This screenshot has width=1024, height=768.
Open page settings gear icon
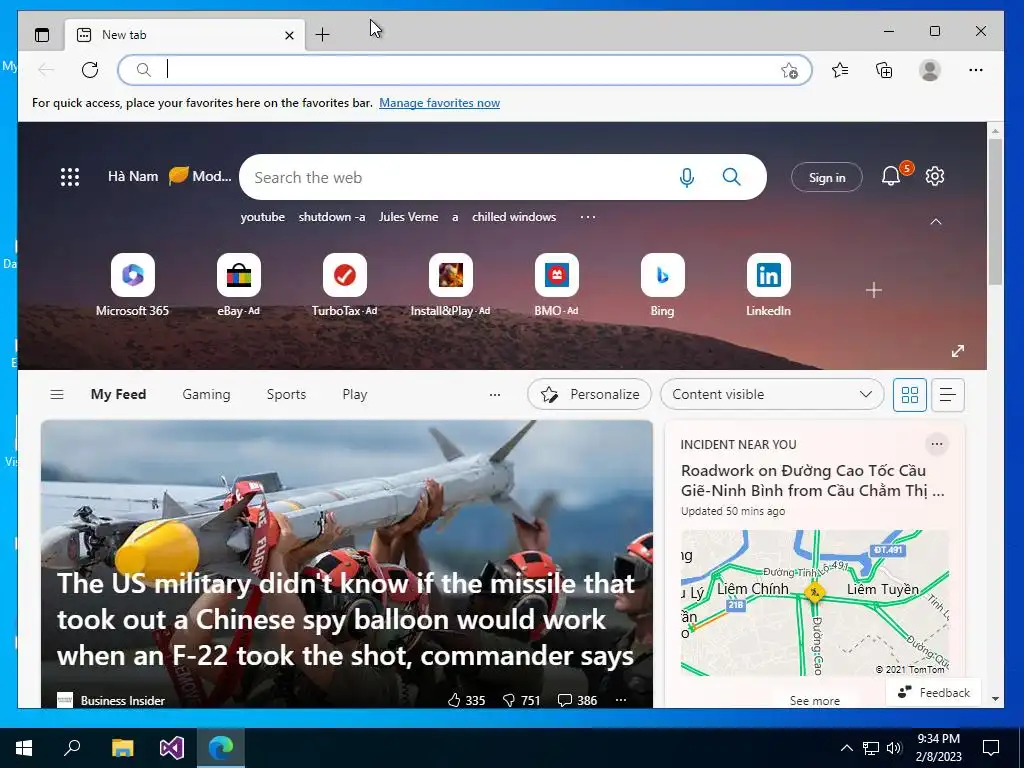tap(935, 176)
